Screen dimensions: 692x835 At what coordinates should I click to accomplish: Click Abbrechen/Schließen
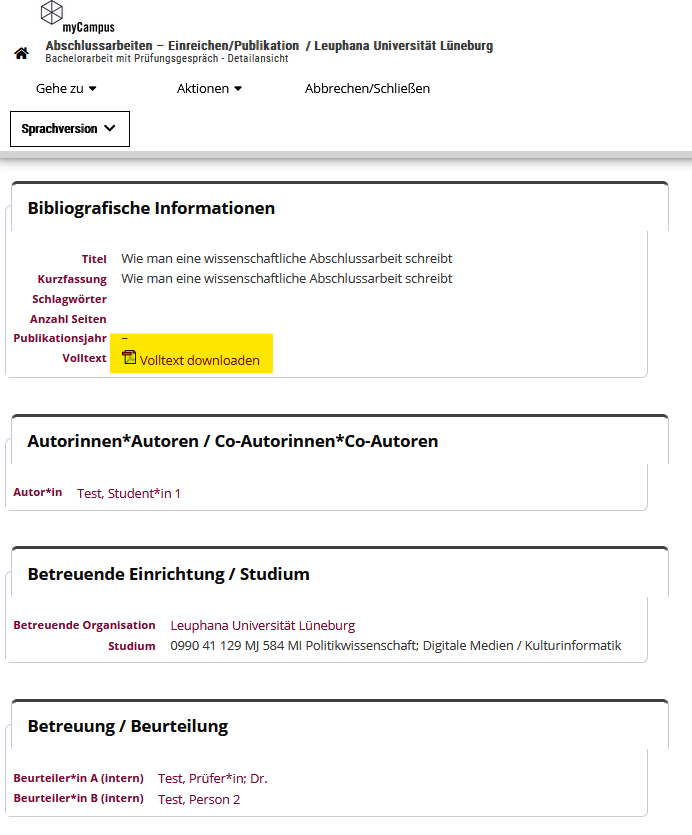tap(367, 88)
